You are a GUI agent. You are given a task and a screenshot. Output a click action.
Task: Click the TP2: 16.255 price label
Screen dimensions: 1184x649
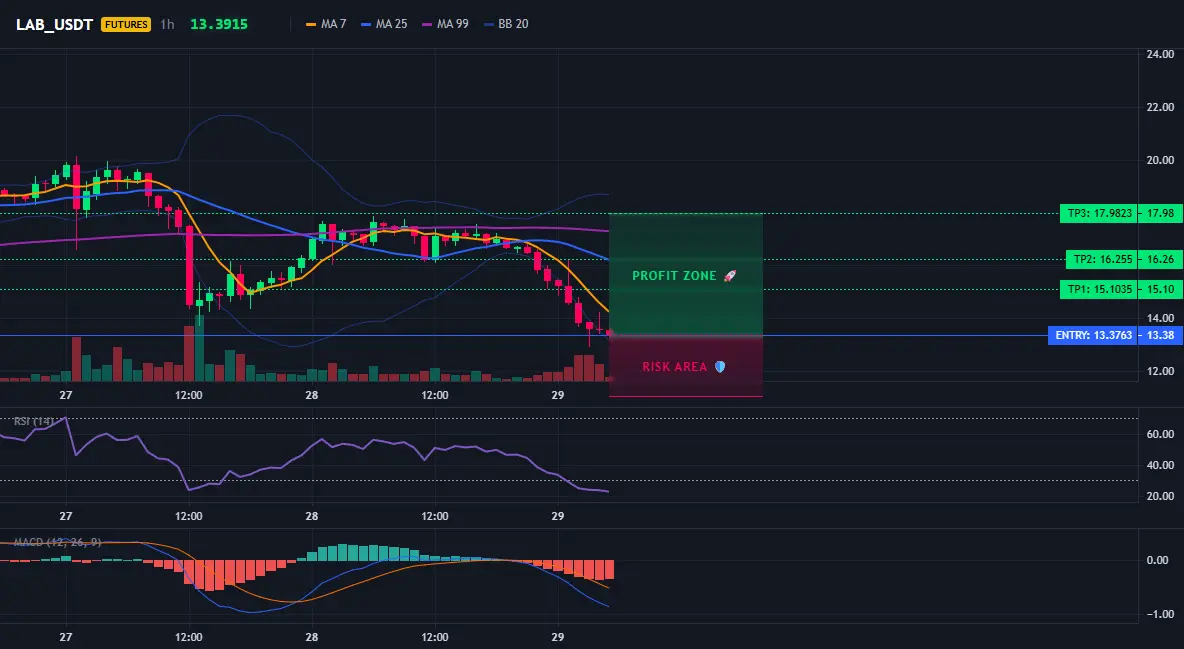(1102, 259)
